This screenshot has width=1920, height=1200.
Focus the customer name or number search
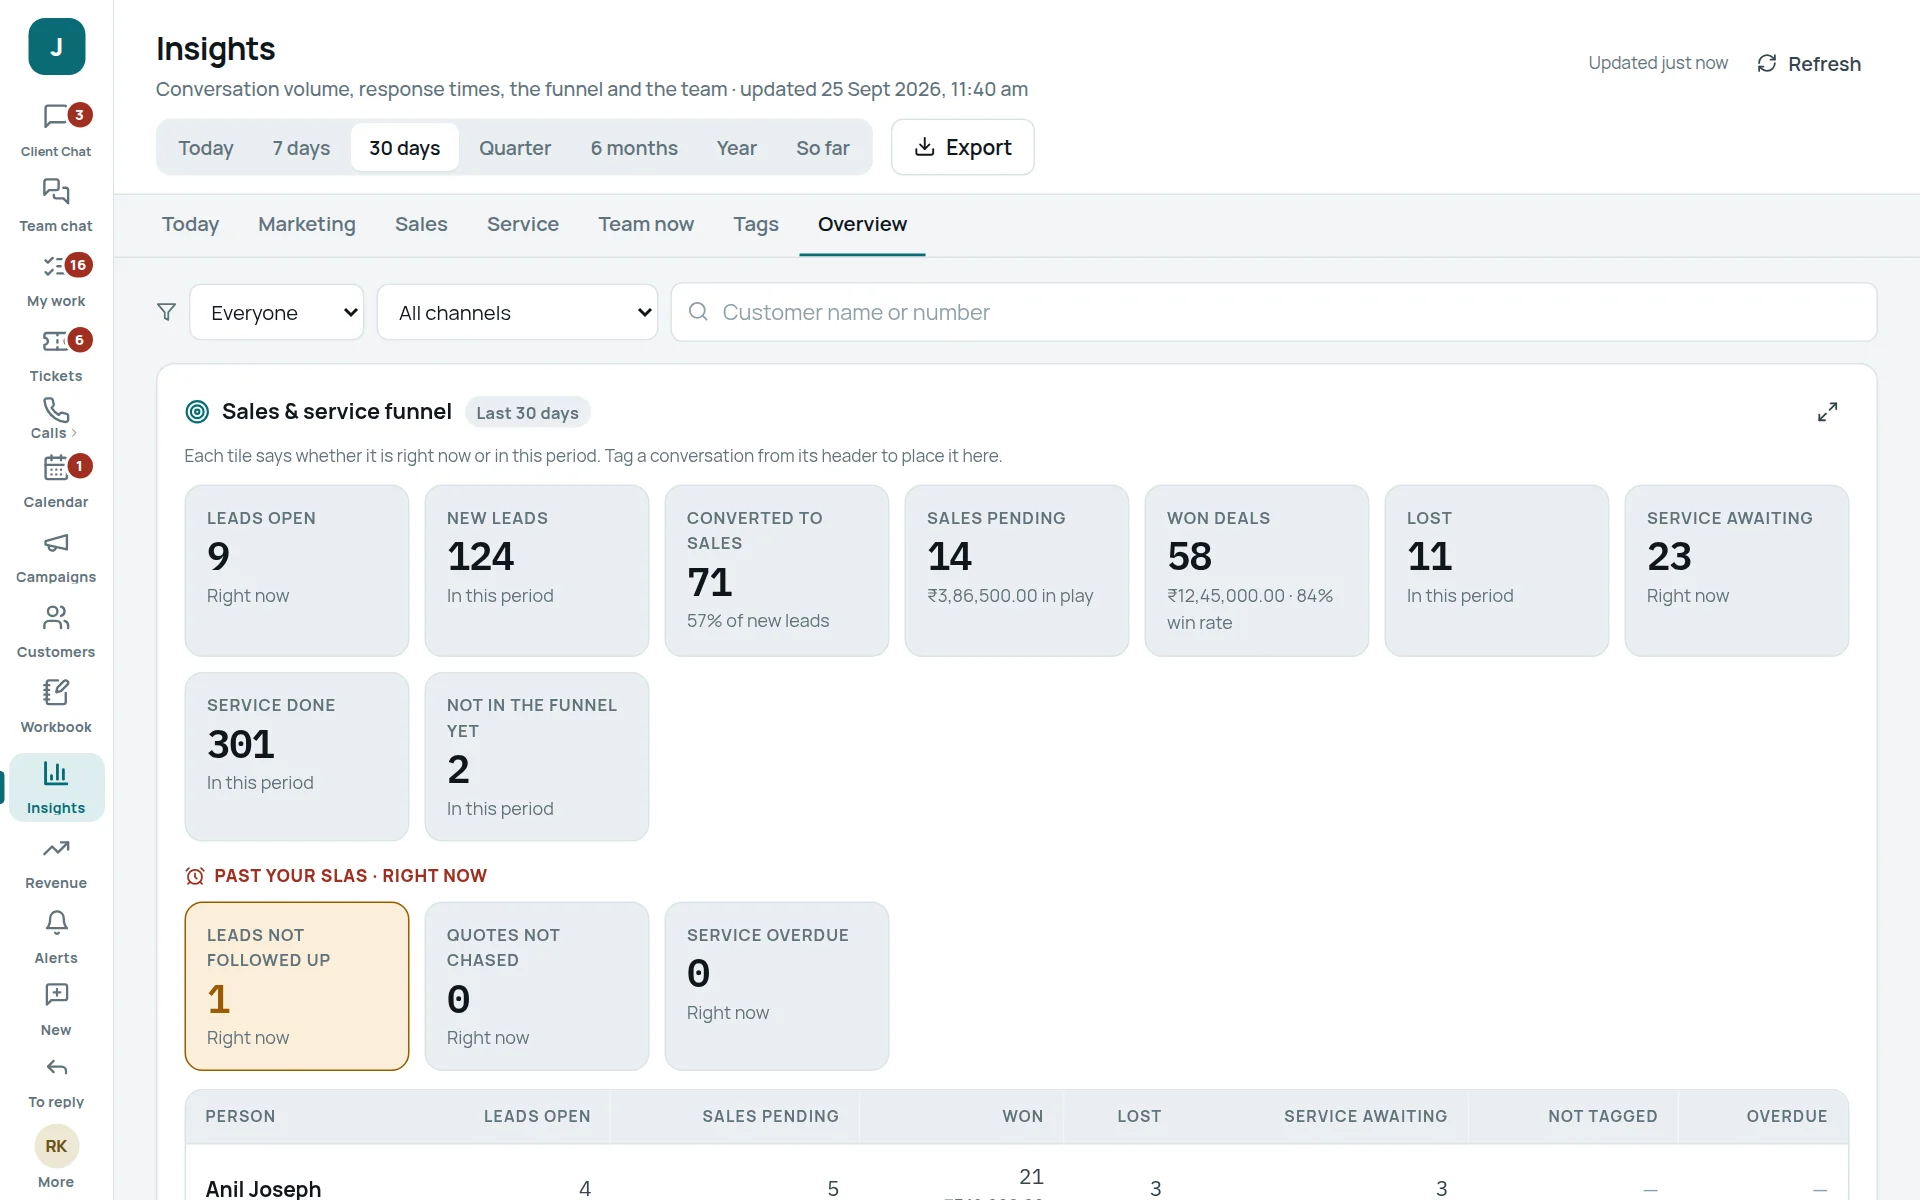pyautogui.click(x=1274, y=312)
